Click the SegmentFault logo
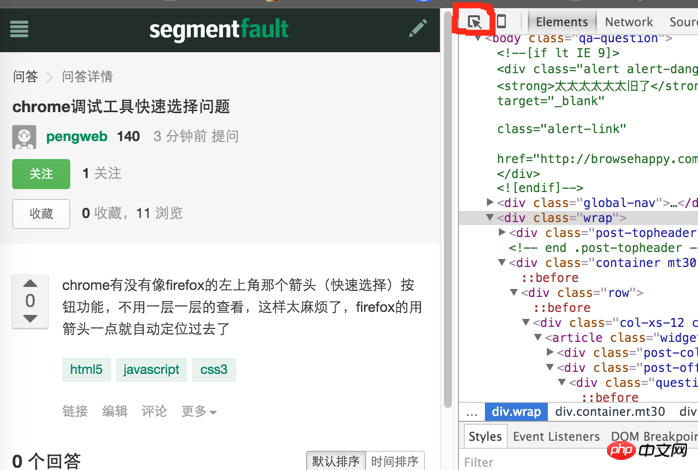 [219, 29]
